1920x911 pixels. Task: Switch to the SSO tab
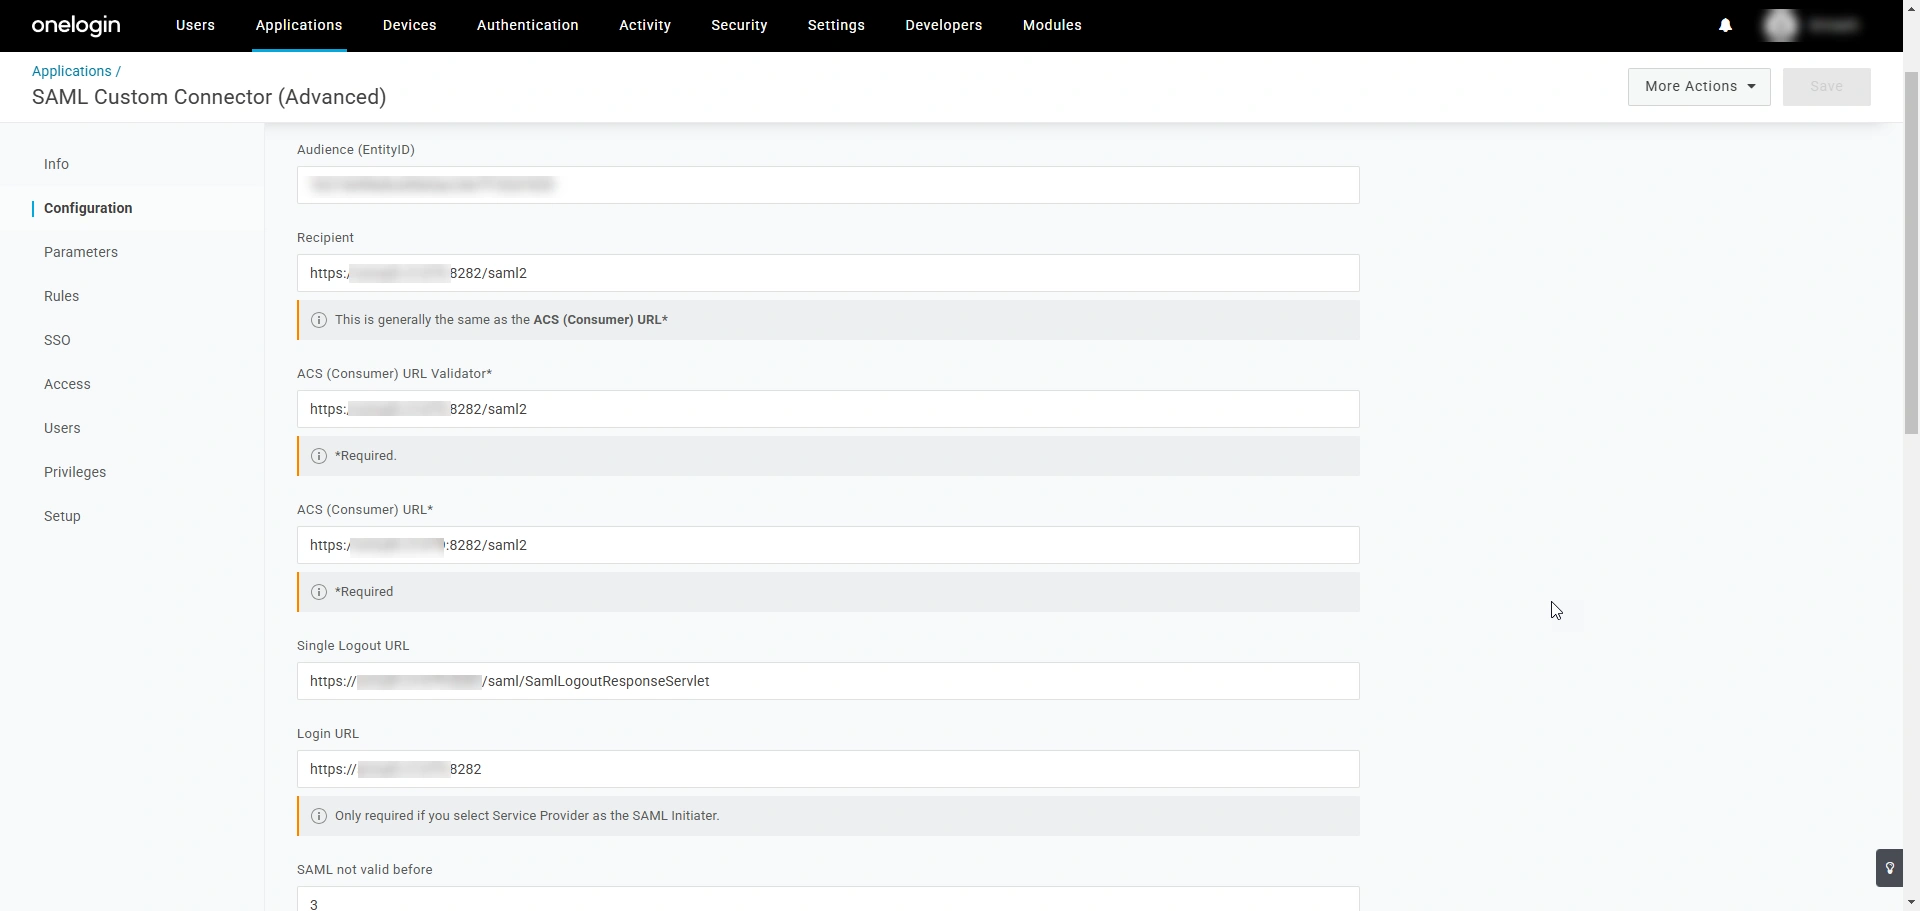(x=57, y=340)
